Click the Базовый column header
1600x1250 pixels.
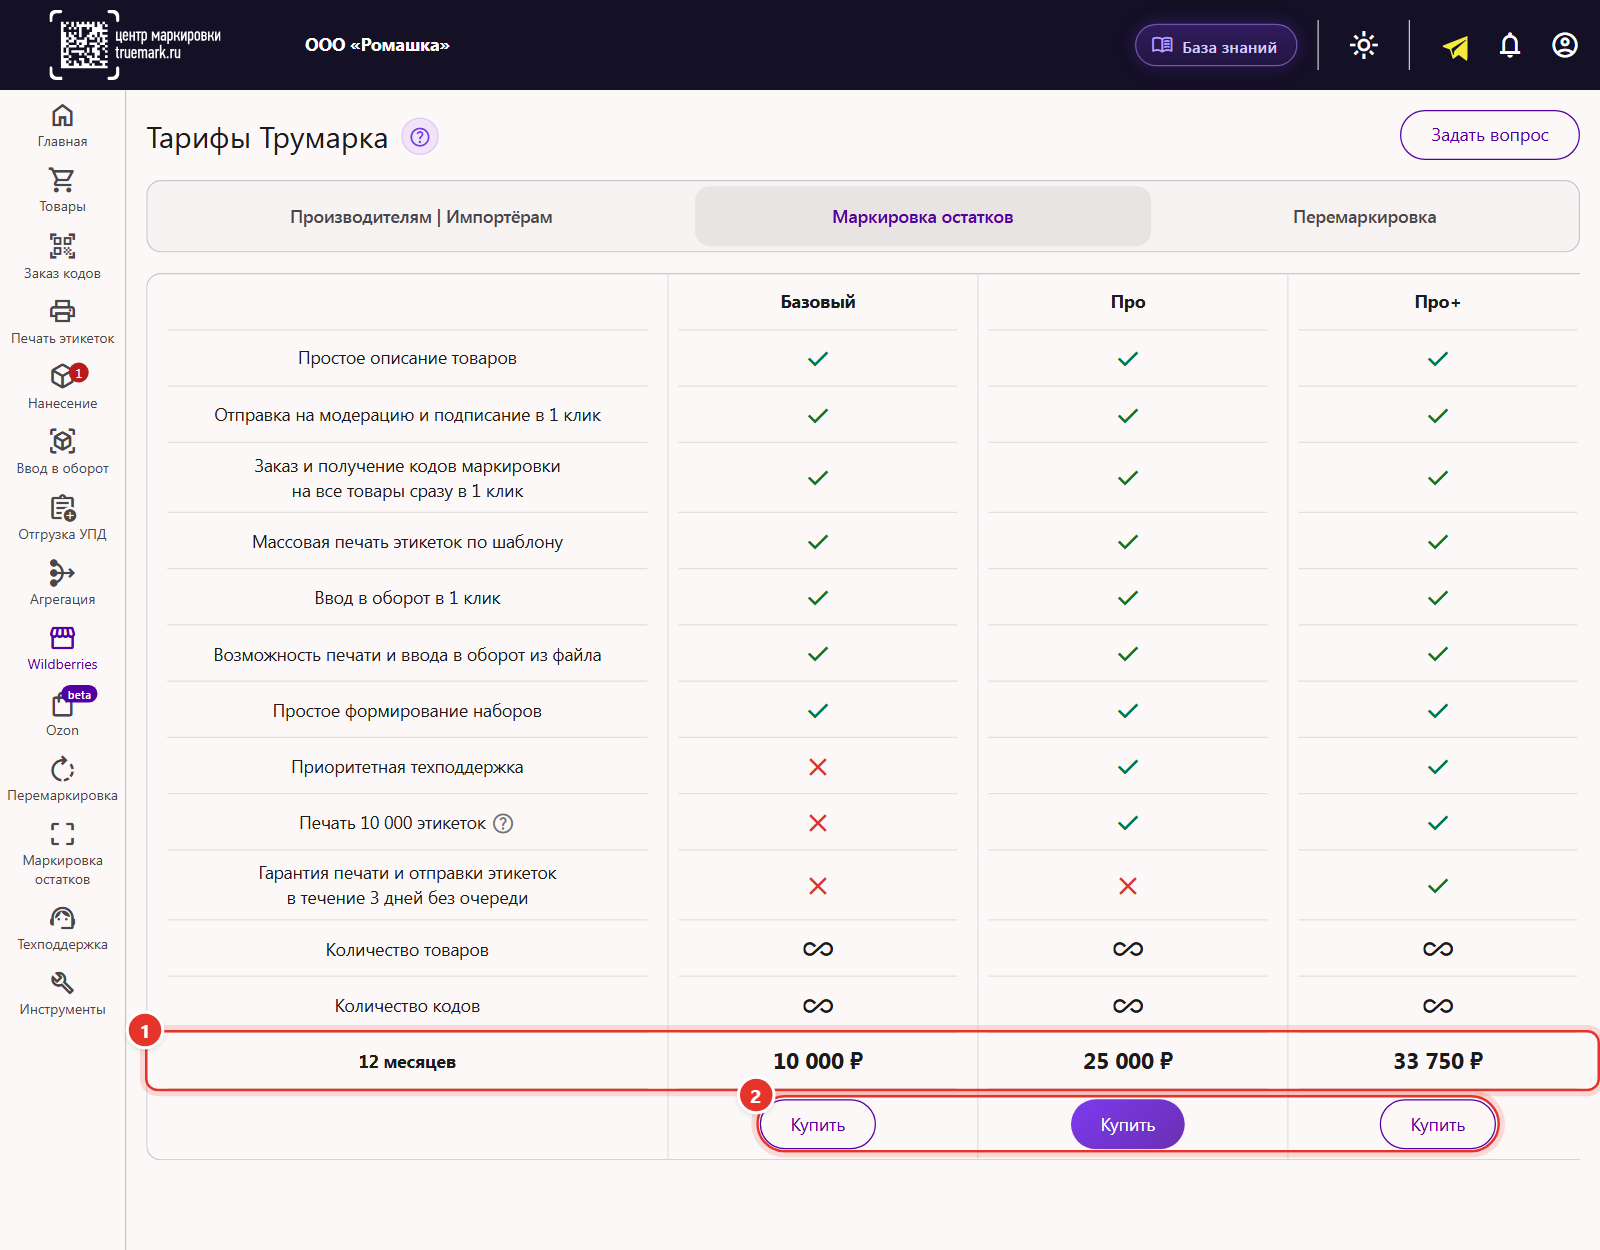(x=818, y=302)
